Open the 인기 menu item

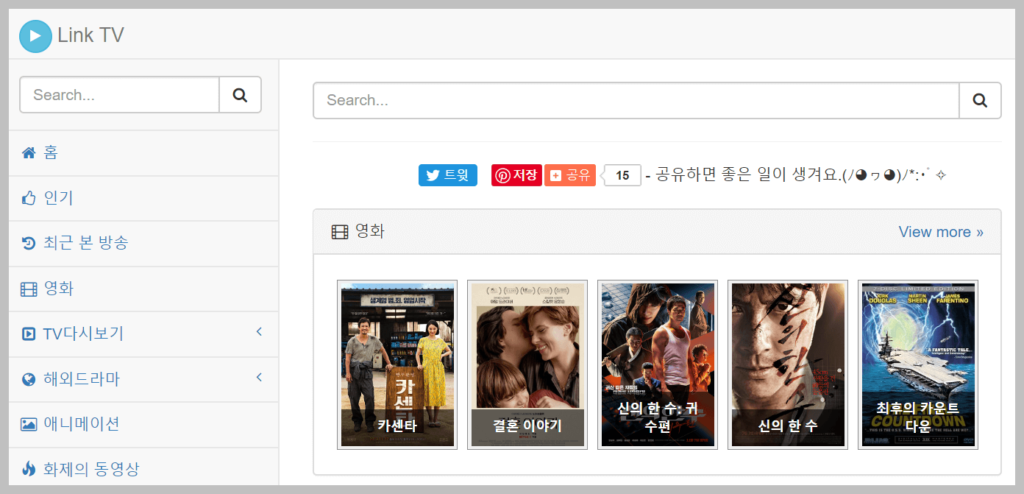point(144,198)
